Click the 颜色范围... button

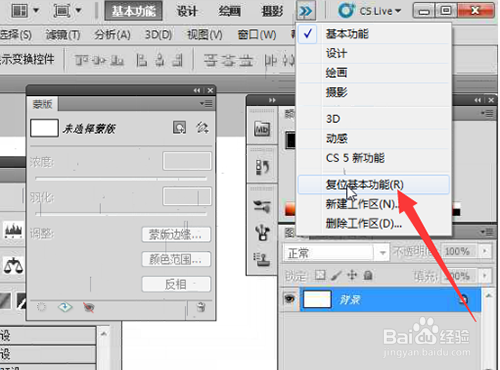pyautogui.click(x=176, y=259)
